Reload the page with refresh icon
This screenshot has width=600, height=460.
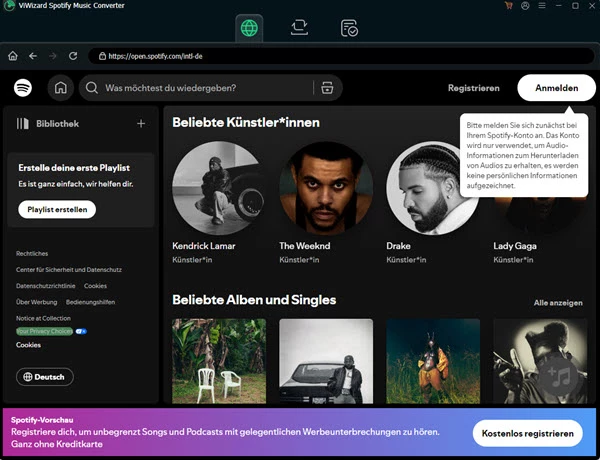coord(73,56)
